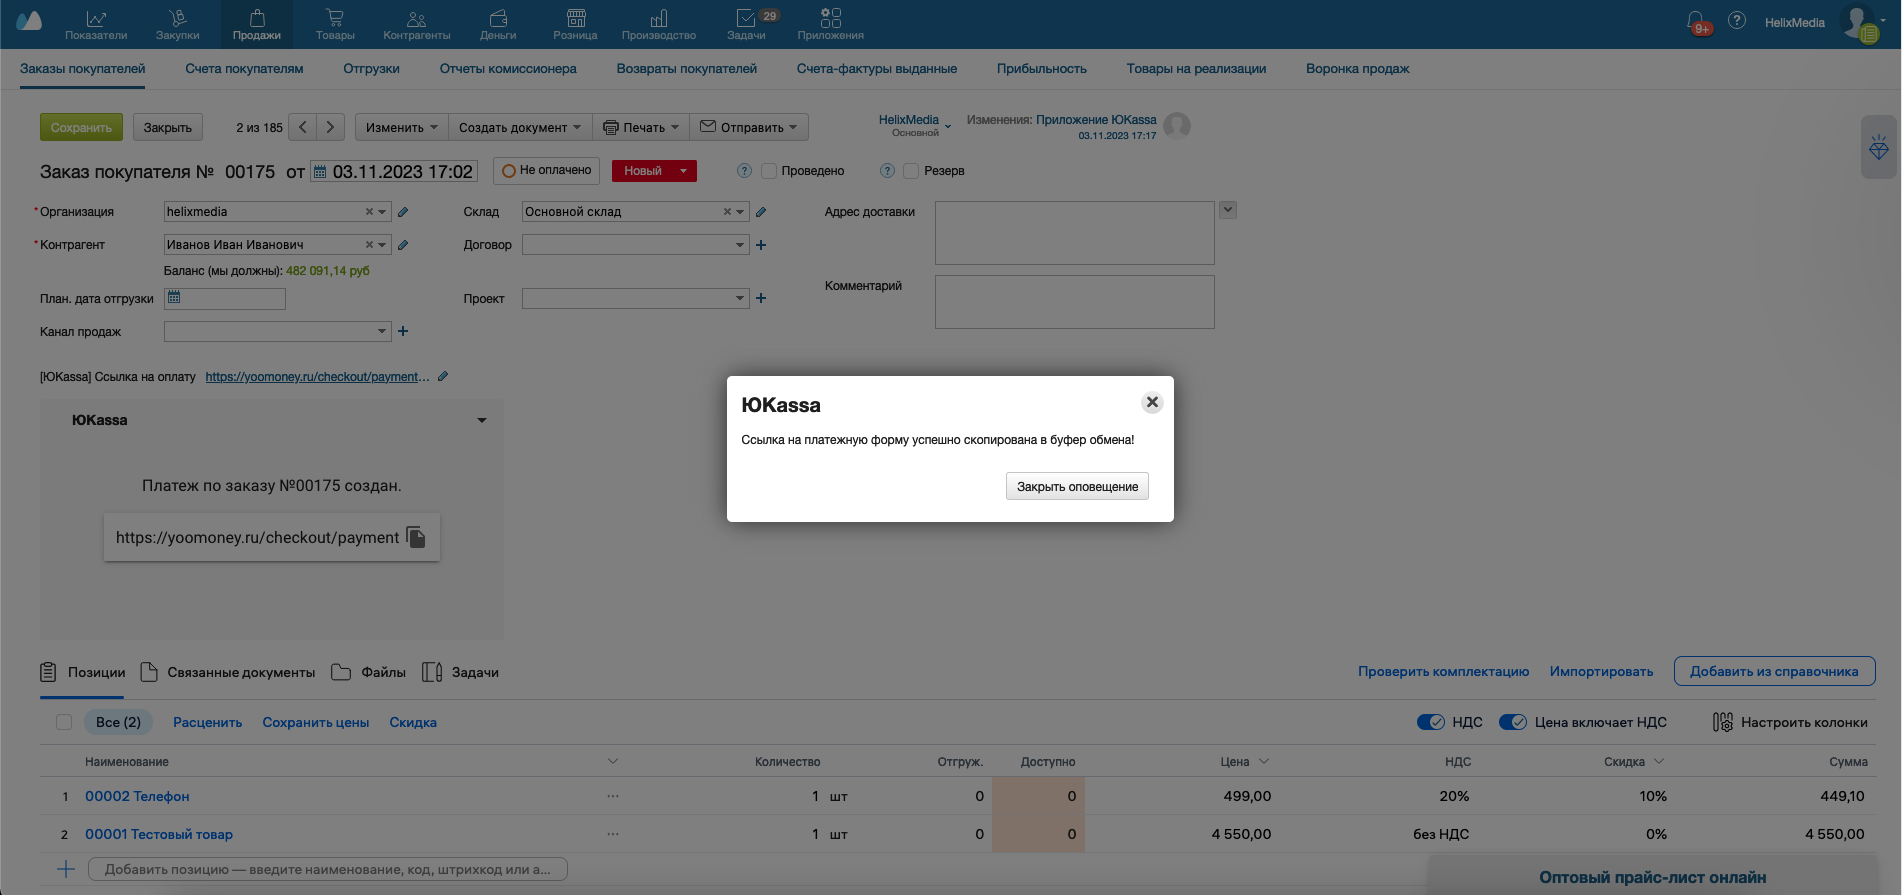Switch to Воронка продаж tab
1902x895 pixels.
tap(1357, 69)
